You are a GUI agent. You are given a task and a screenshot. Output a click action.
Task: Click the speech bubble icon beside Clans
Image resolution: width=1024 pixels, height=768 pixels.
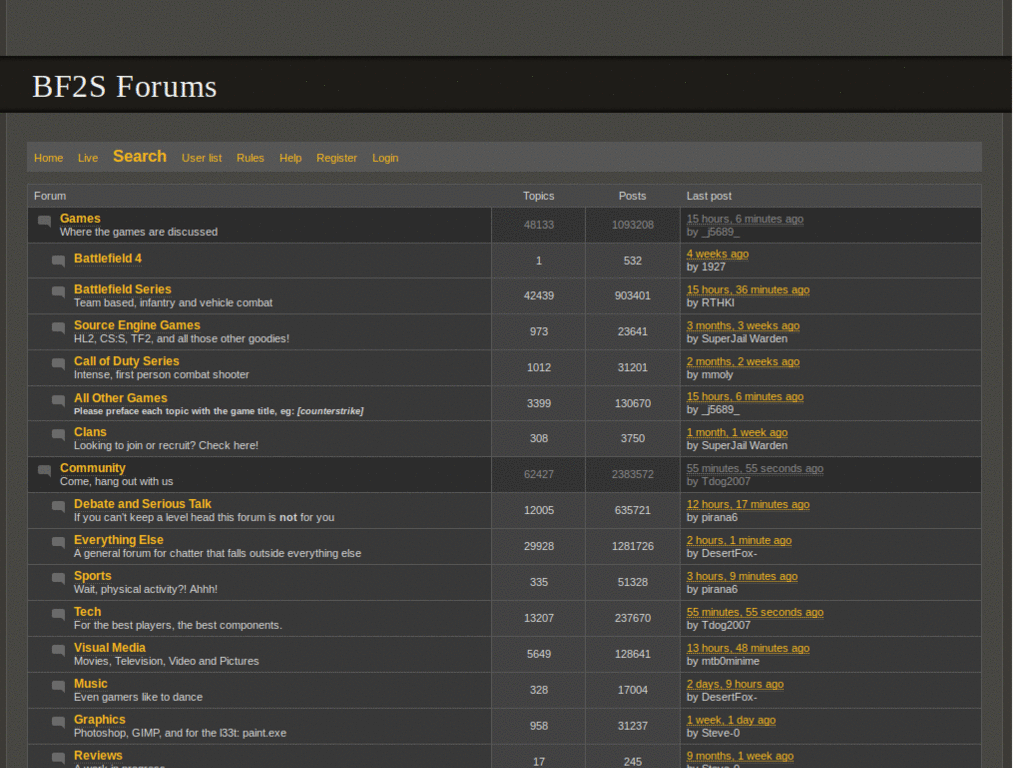pos(59,436)
